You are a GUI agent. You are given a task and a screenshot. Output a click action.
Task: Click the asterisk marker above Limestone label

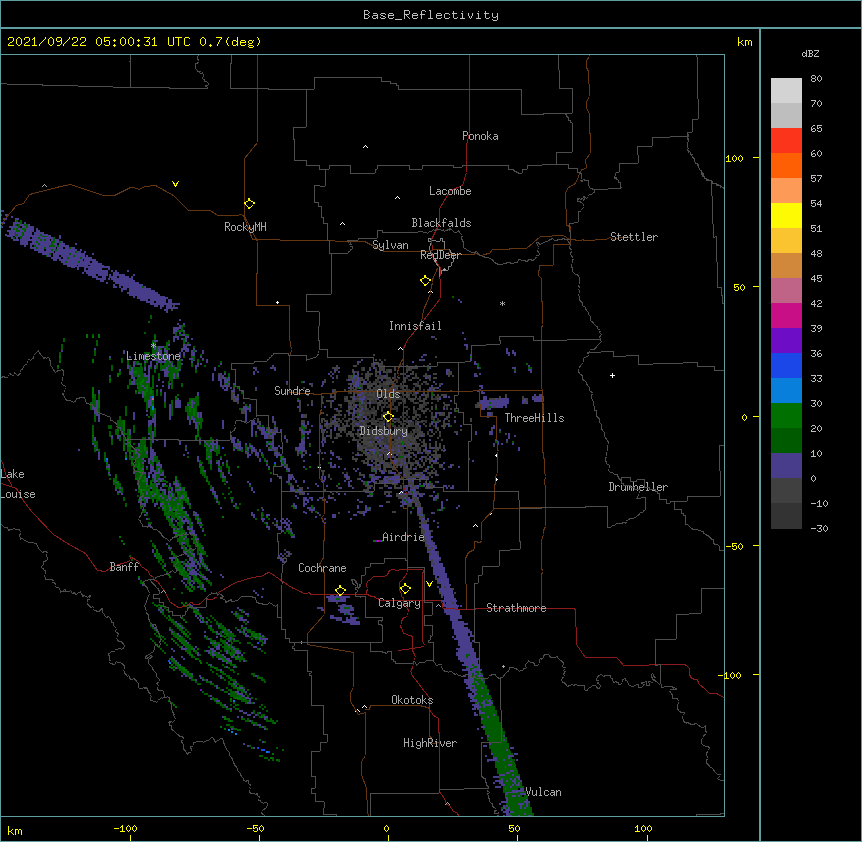point(154,346)
